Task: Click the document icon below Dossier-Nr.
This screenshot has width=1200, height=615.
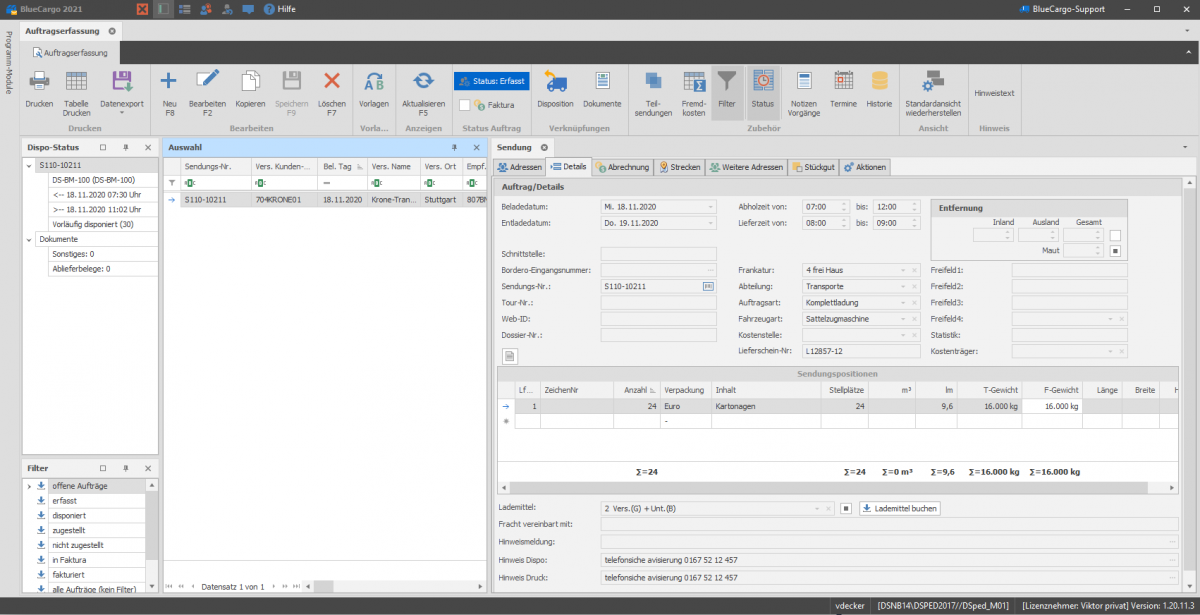Action: point(509,355)
